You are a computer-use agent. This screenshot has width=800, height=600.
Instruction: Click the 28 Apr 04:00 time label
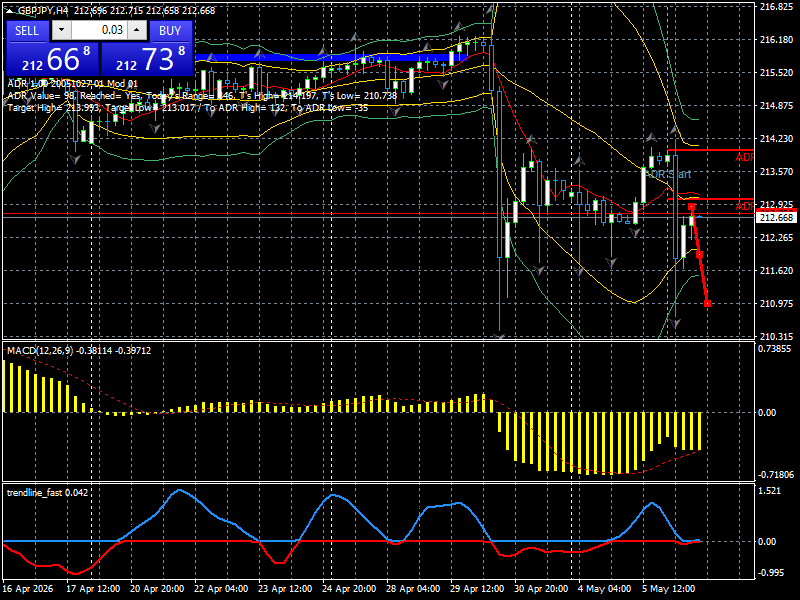point(413,588)
